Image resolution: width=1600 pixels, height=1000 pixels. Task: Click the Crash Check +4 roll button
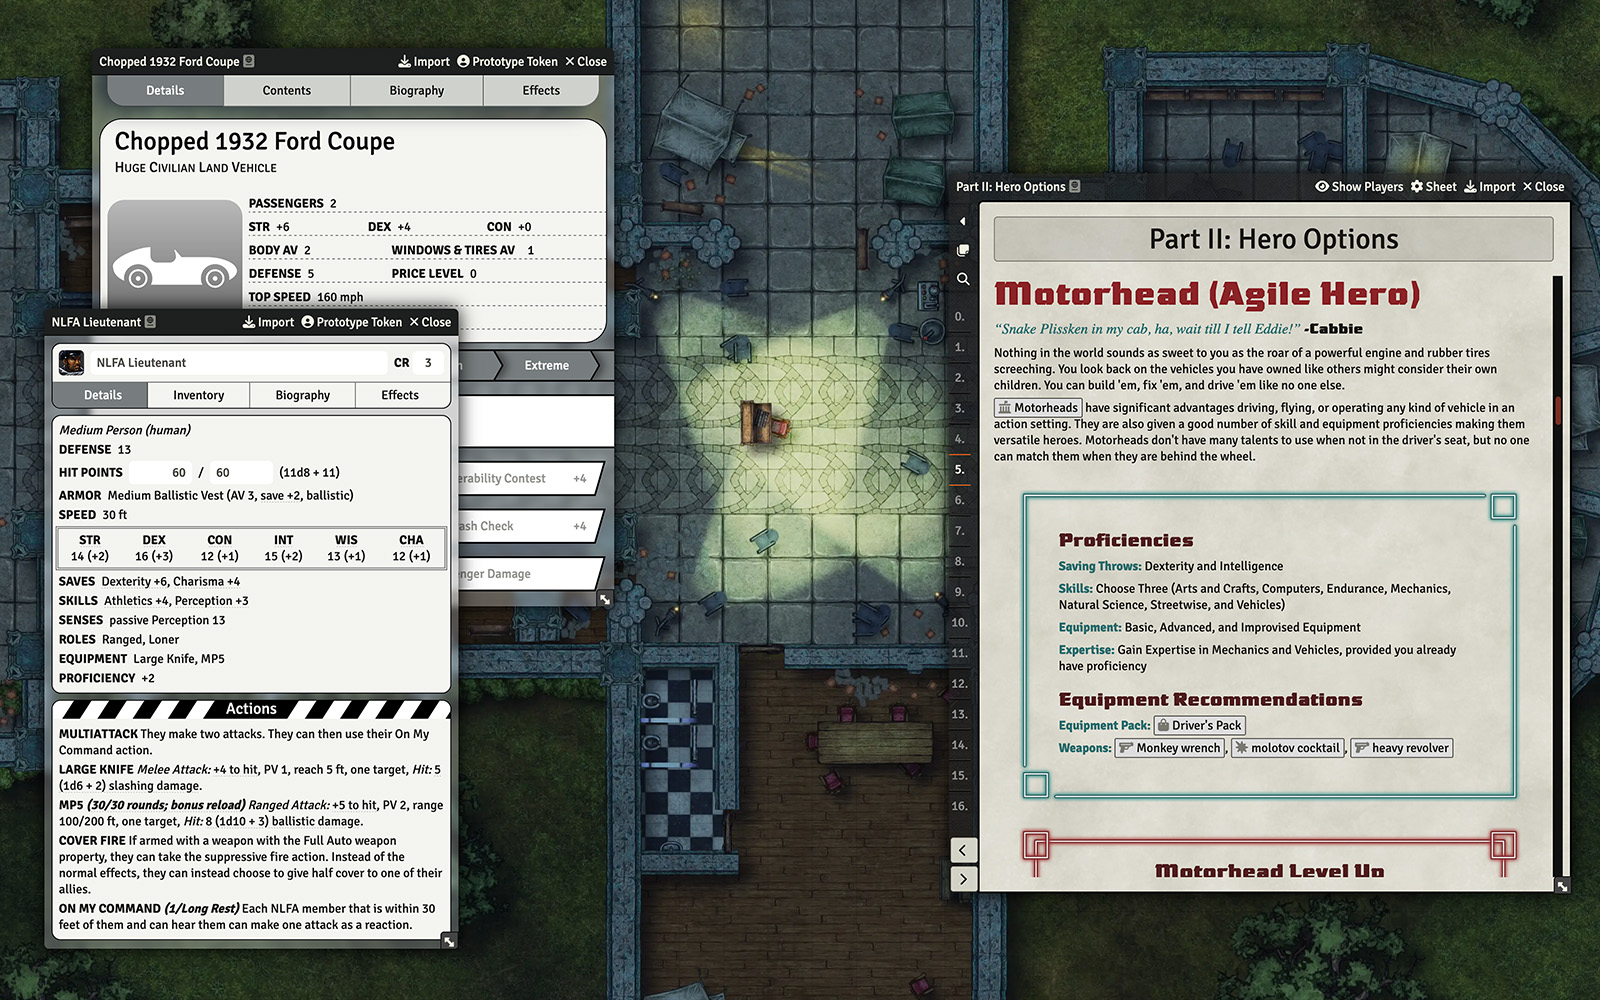528,526
